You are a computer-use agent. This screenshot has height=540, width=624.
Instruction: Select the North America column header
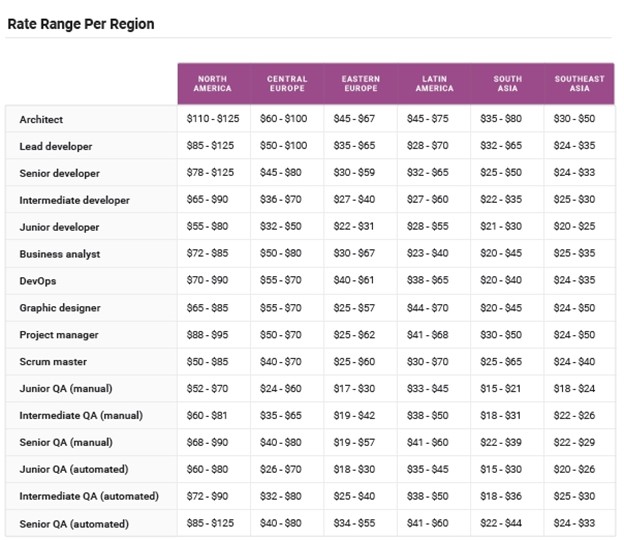[x=212, y=84]
